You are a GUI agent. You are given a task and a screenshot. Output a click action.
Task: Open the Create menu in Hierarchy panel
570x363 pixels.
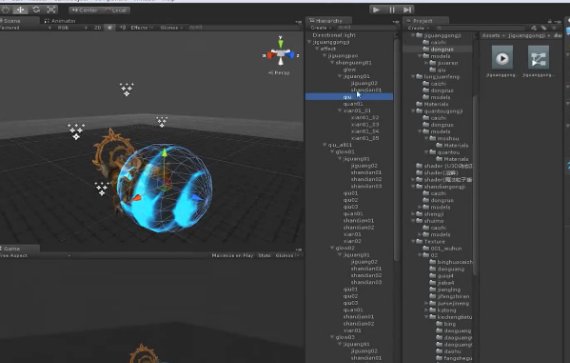click(x=321, y=28)
